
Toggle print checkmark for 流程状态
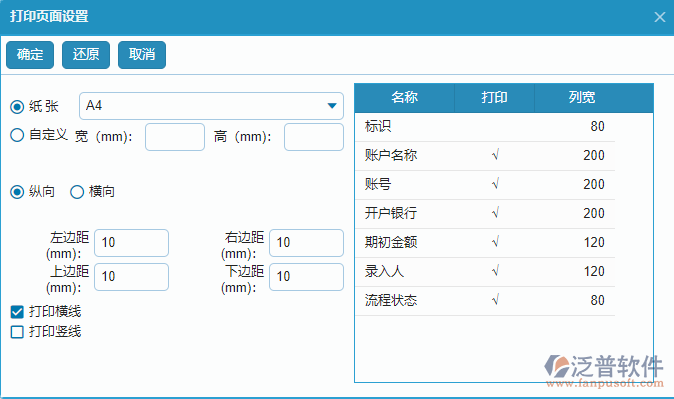(494, 301)
